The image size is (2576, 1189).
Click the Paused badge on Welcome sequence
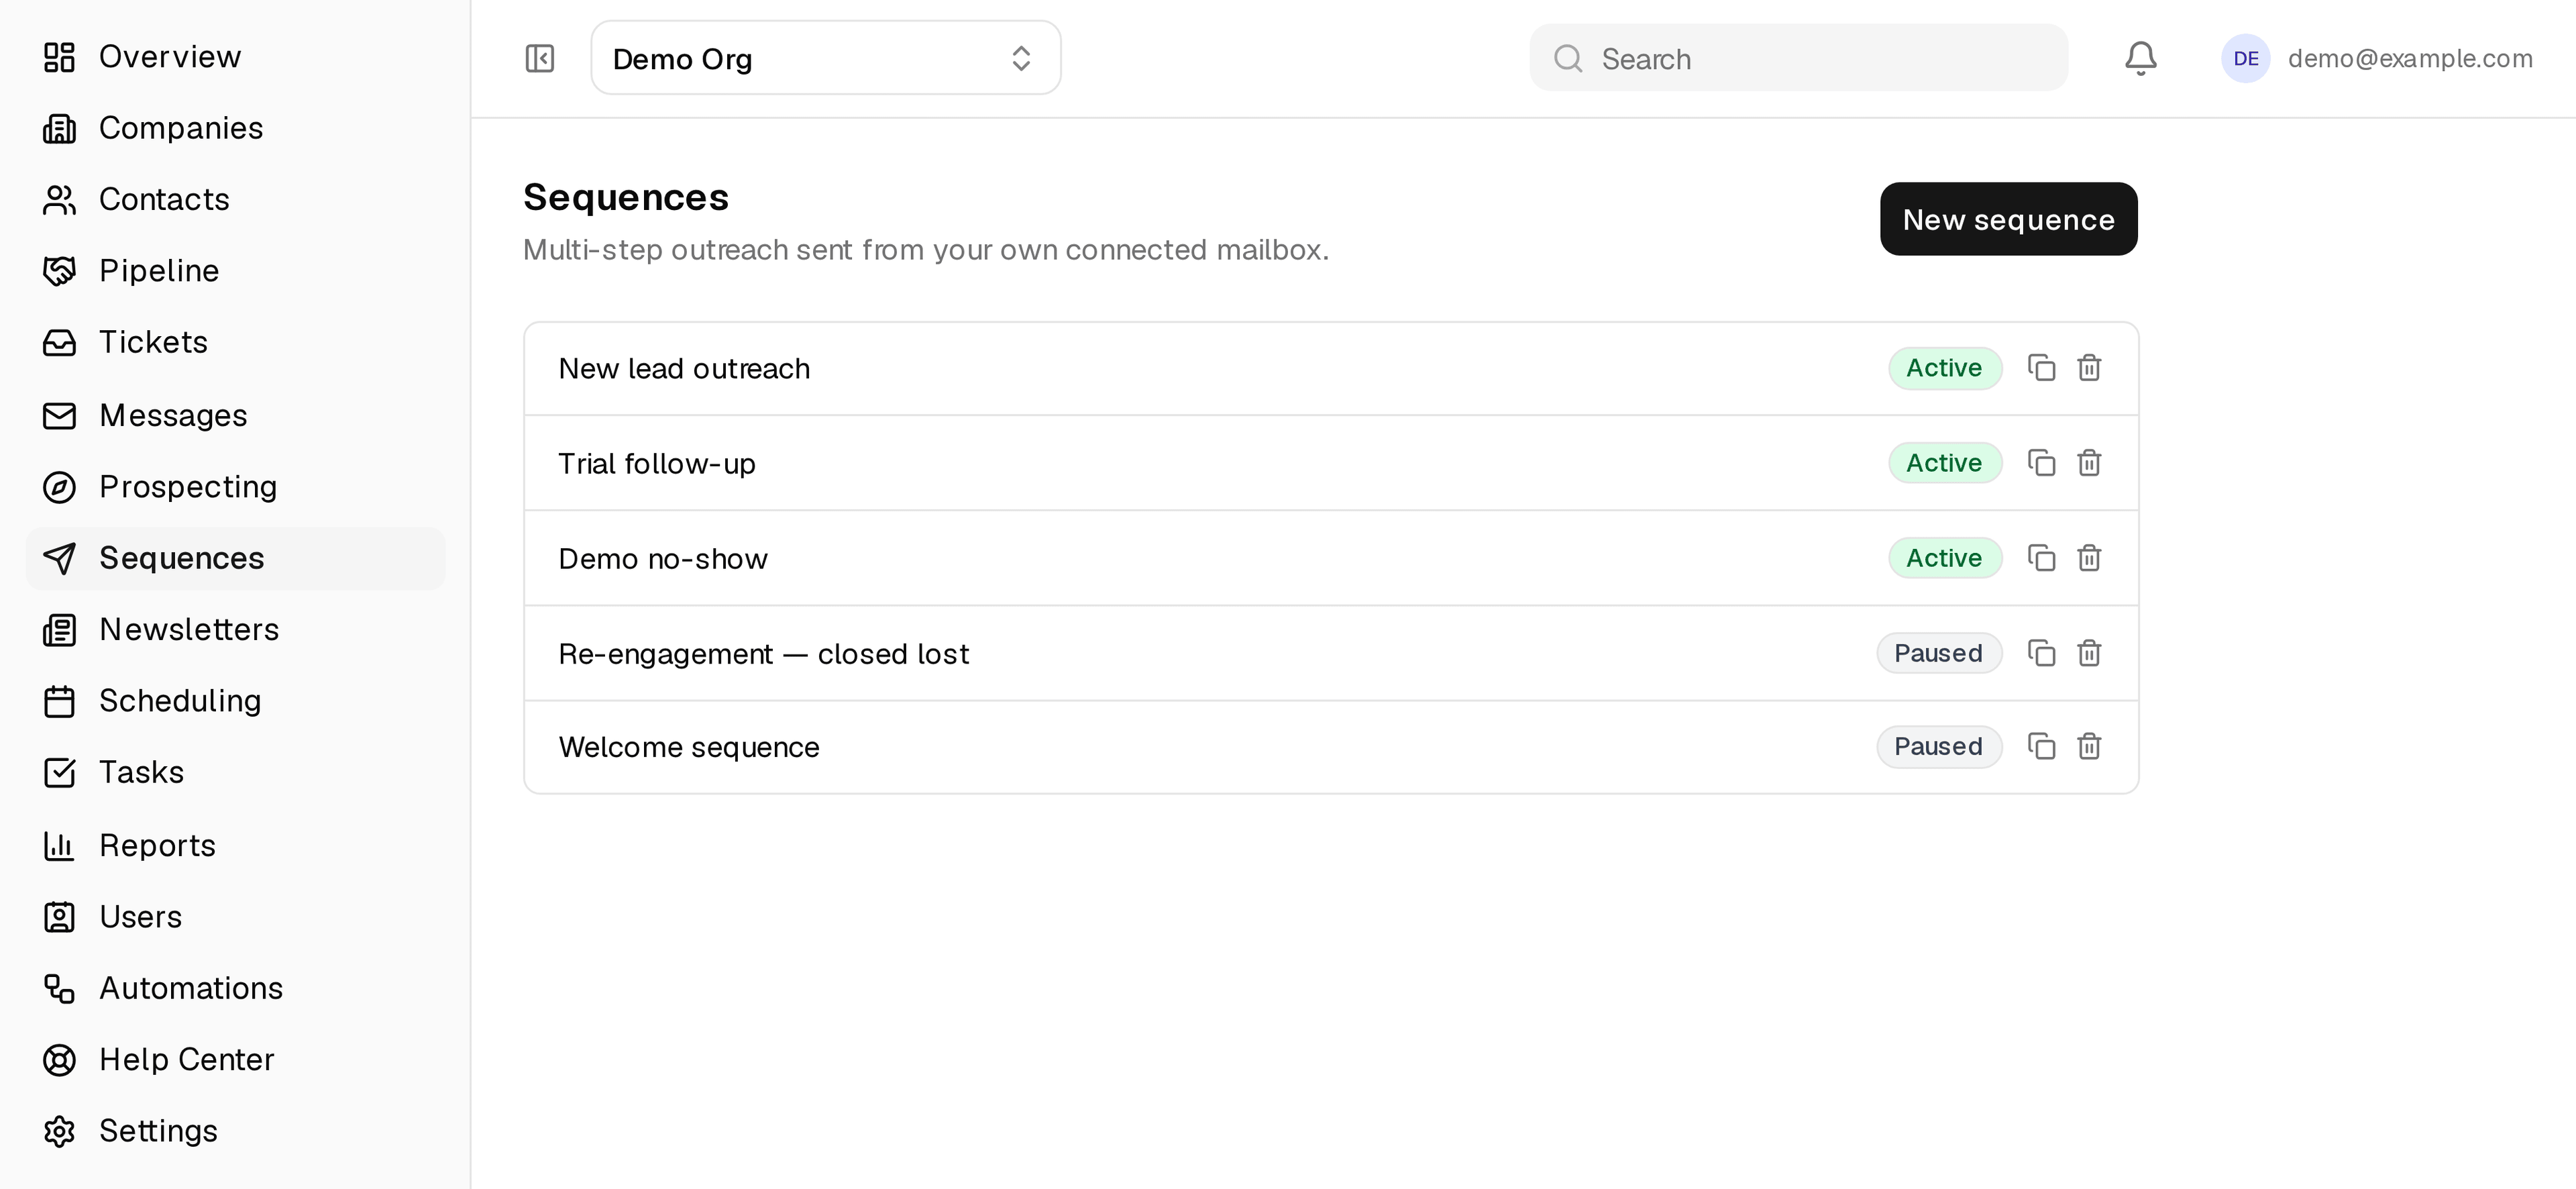[1938, 746]
